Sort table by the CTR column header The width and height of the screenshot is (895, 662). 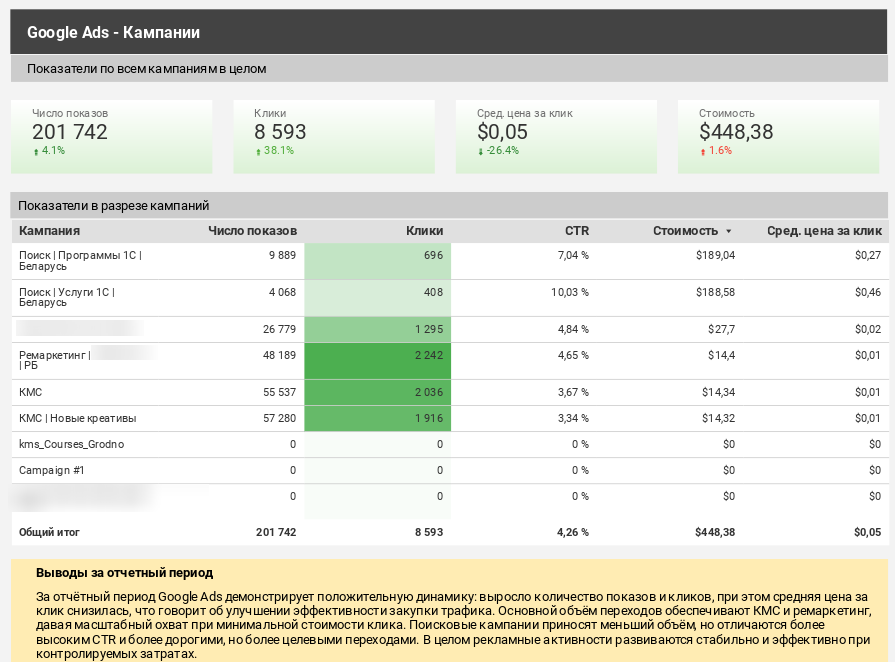coord(577,231)
